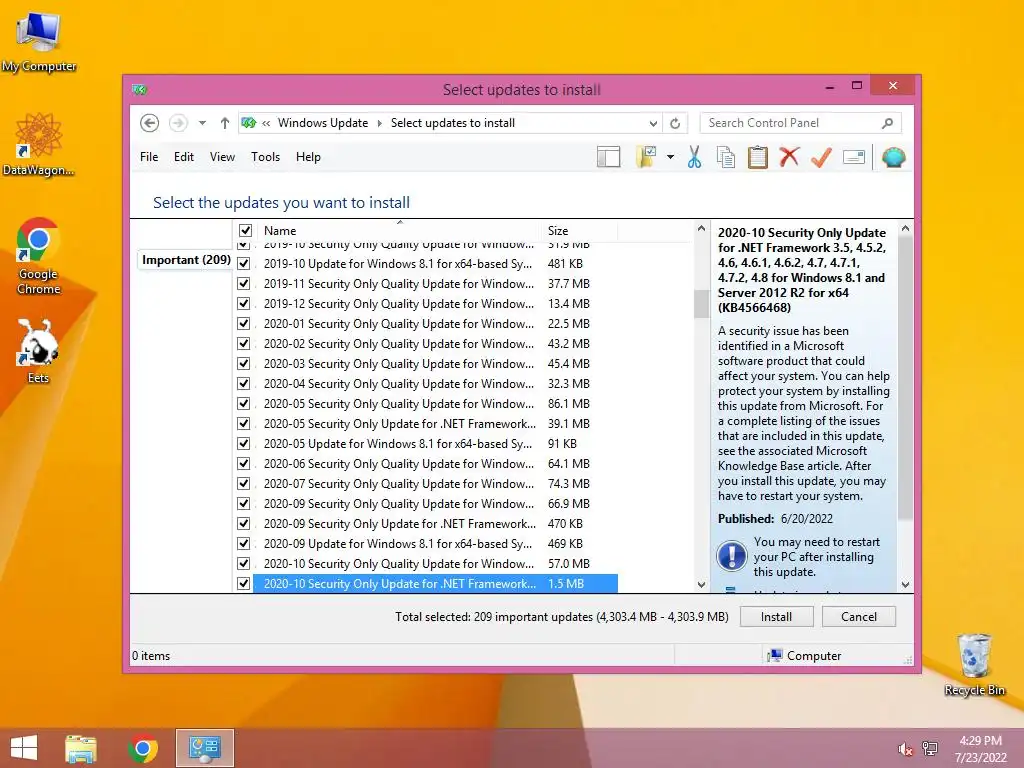
Task: Open My Computer desktop icon
Action: pos(39,42)
